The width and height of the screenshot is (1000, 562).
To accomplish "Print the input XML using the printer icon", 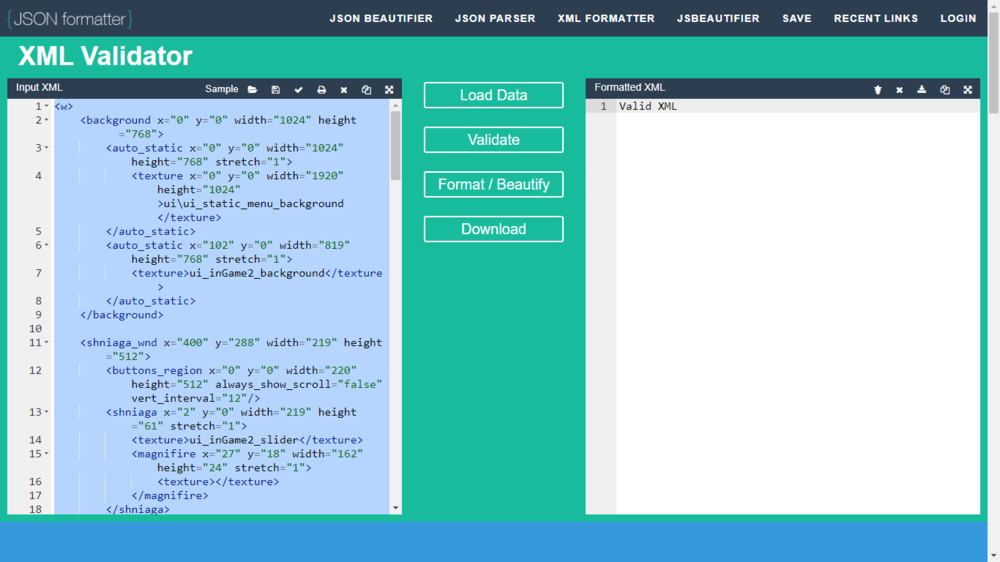I will point(321,89).
